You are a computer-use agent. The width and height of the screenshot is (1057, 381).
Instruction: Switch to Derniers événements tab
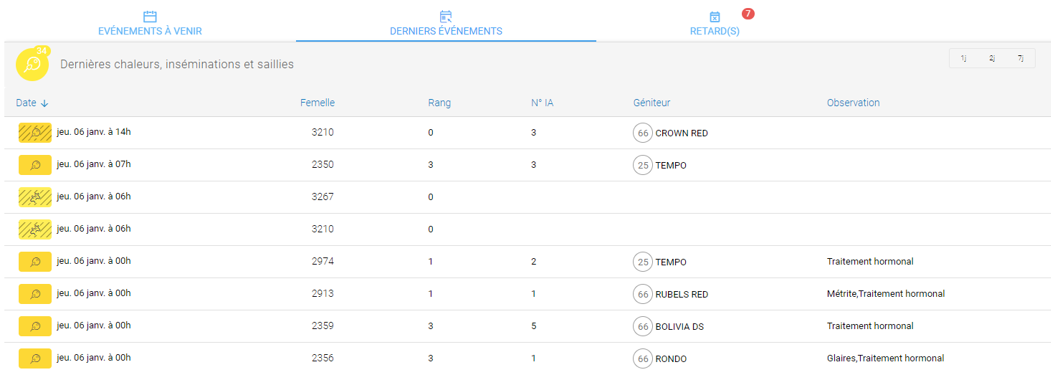446,31
